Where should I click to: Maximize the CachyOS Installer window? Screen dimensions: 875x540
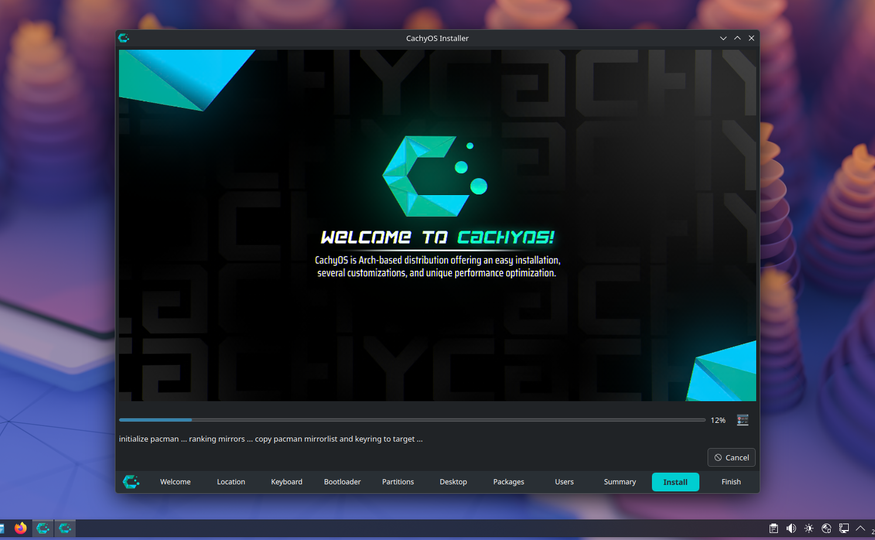(x=737, y=38)
